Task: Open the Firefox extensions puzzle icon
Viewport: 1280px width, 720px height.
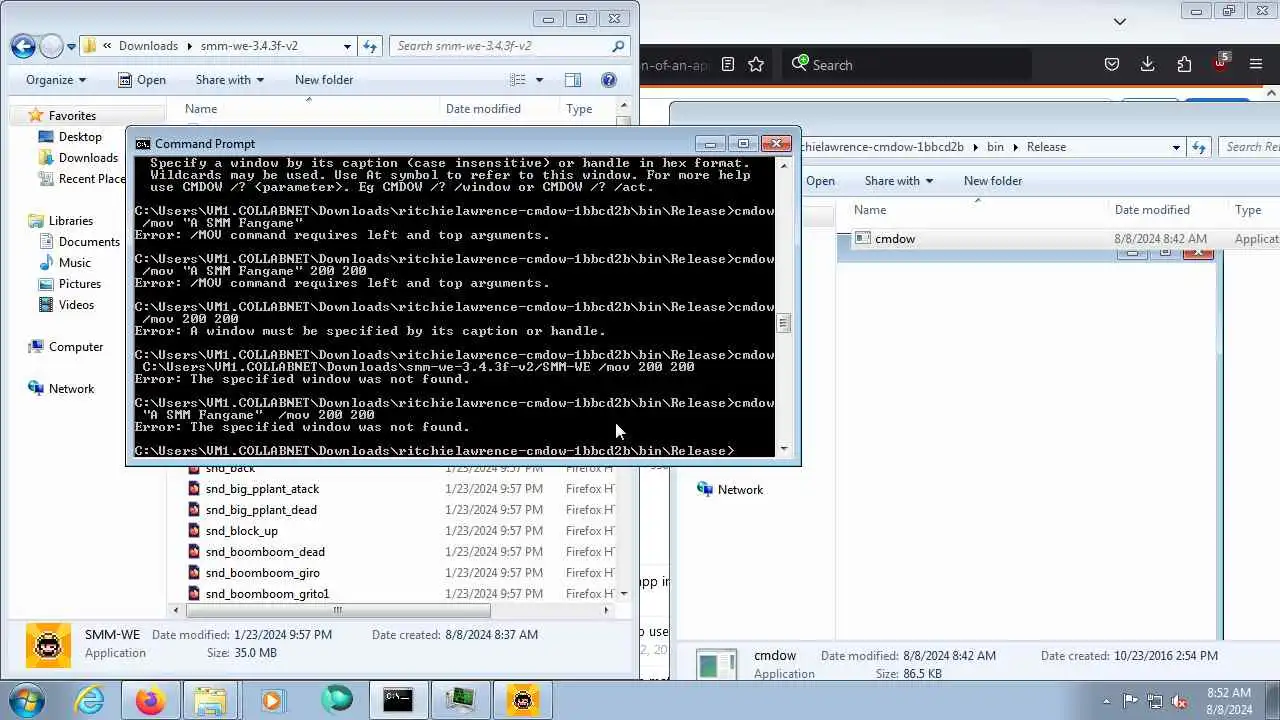Action: pyautogui.click(x=1184, y=64)
